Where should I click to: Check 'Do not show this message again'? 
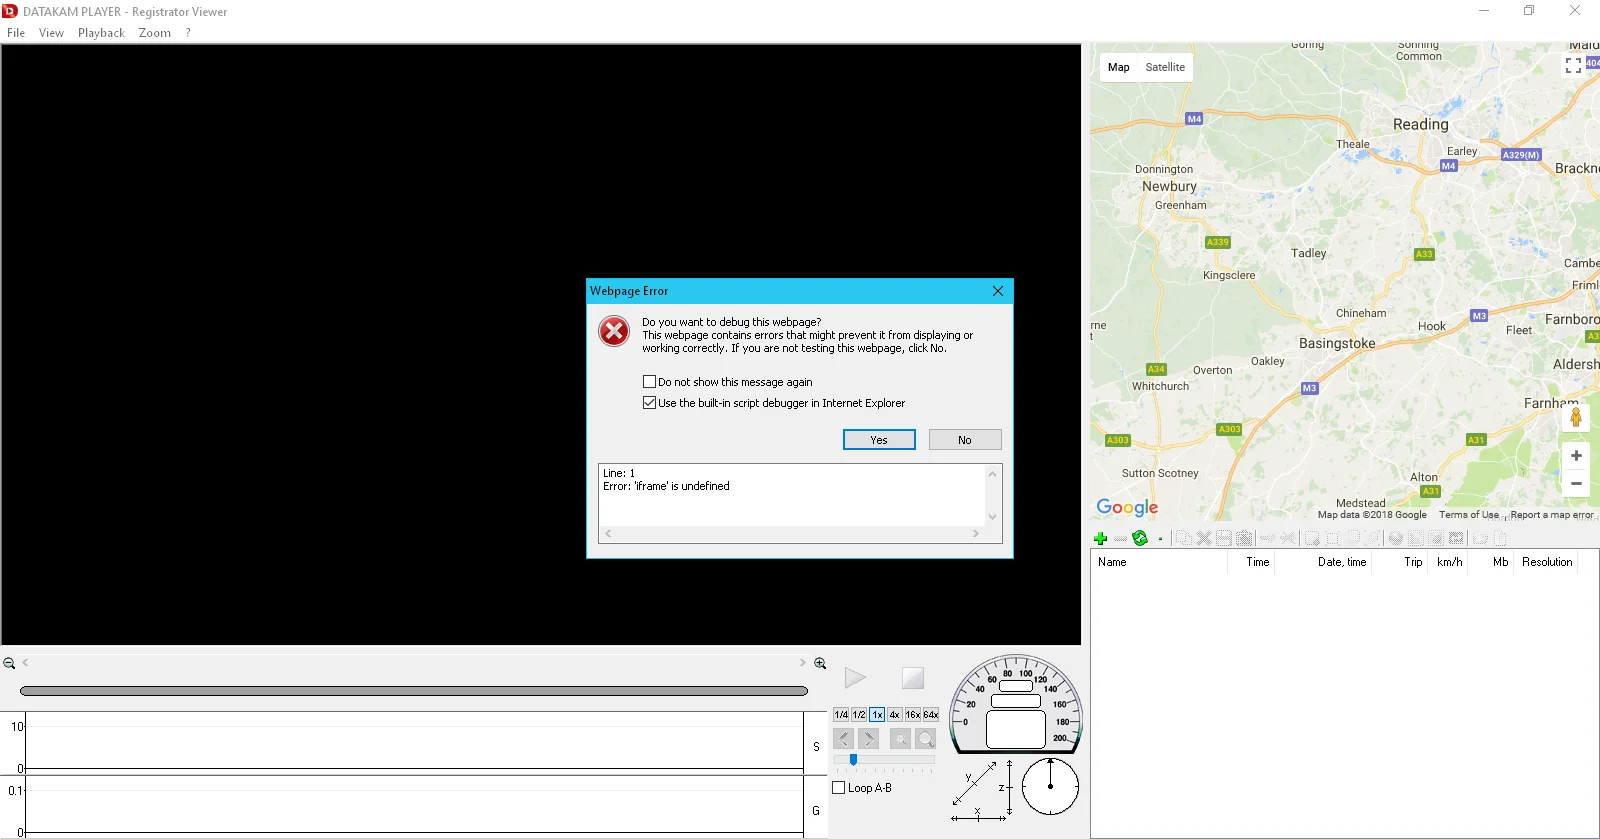point(650,382)
